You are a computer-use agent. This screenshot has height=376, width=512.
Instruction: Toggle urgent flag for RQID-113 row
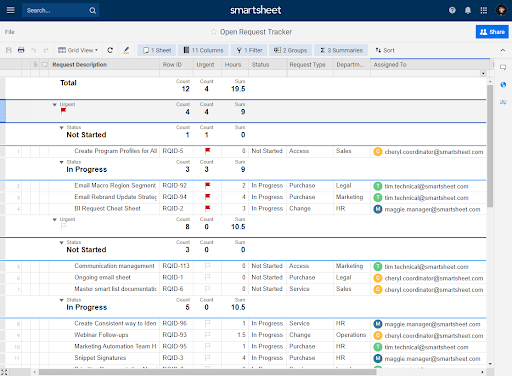tap(207, 266)
